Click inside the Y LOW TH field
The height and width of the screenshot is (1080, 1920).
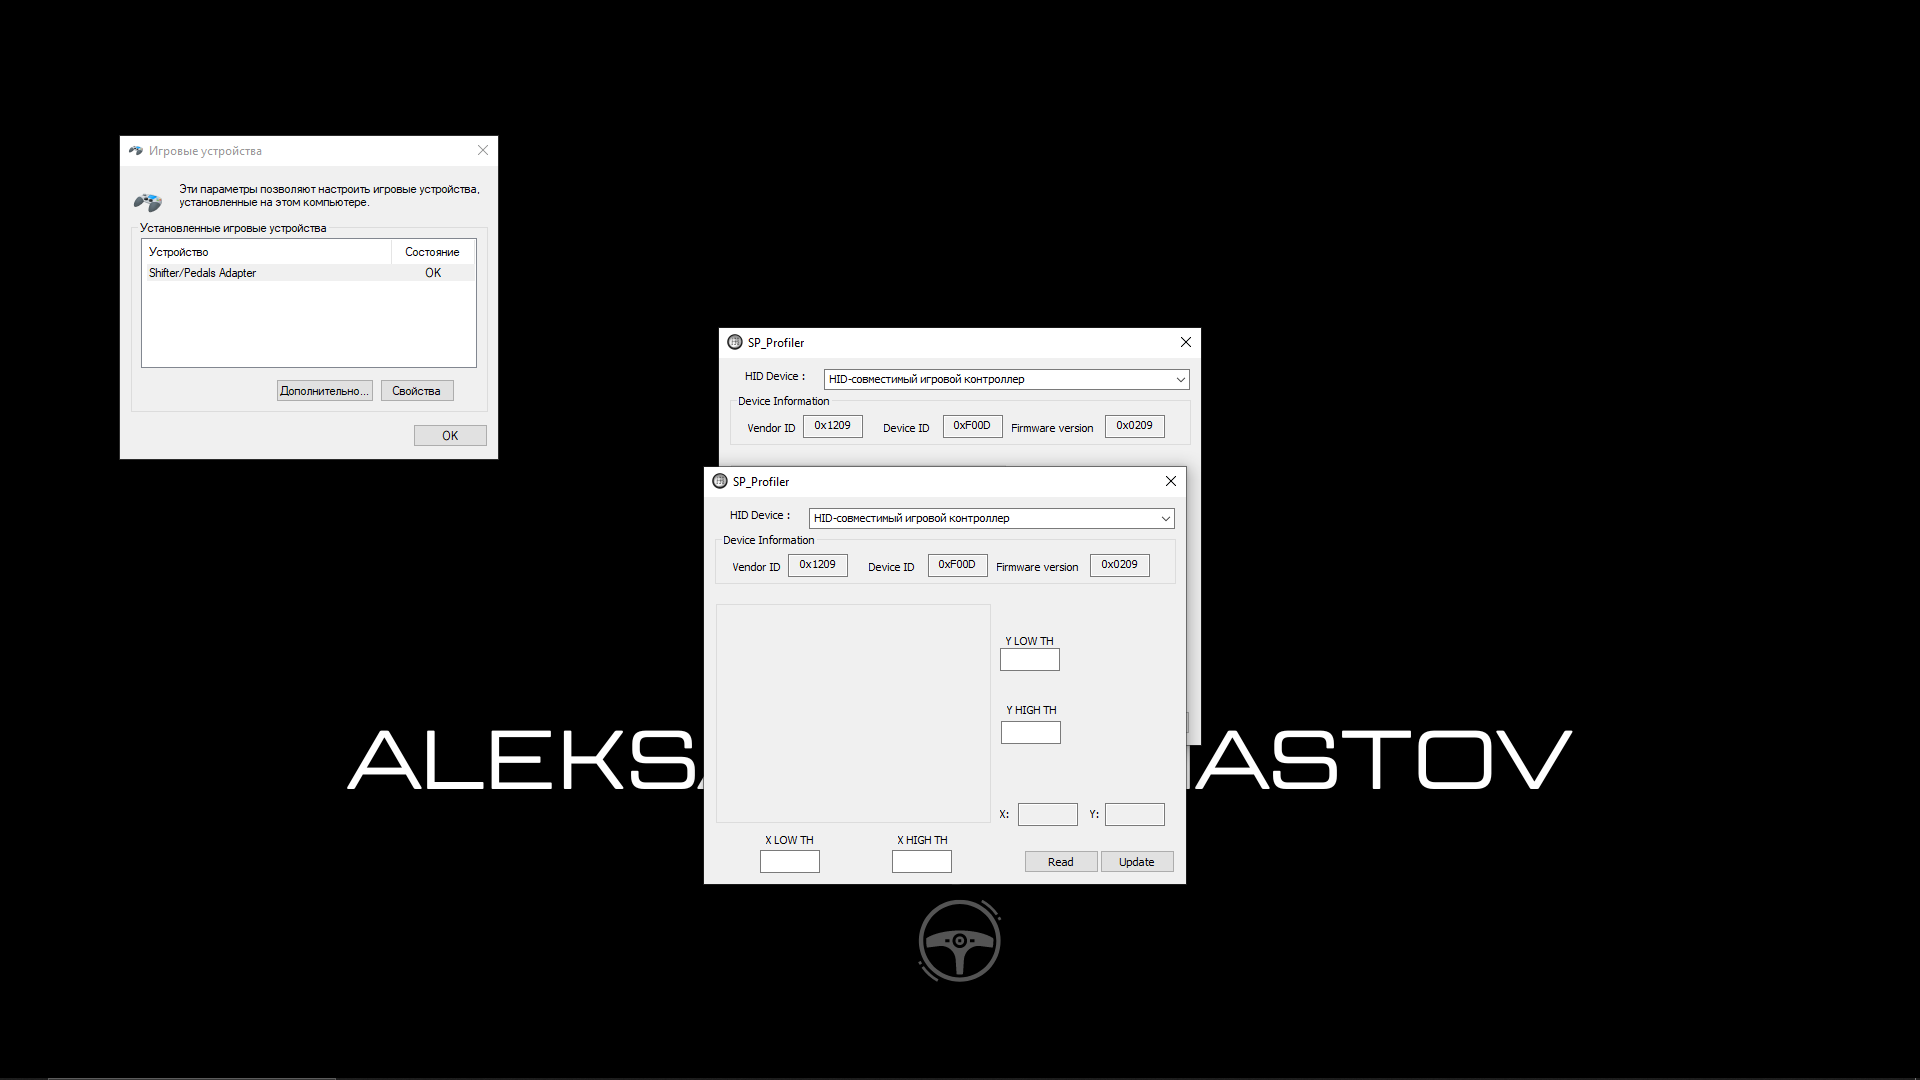[x=1029, y=660]
